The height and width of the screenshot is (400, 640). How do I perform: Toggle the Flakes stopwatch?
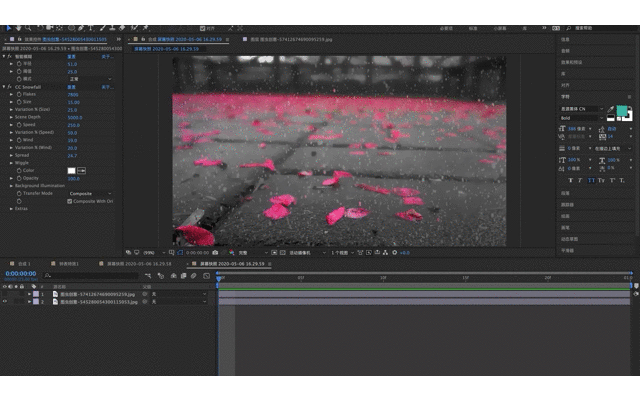point(19,94)
